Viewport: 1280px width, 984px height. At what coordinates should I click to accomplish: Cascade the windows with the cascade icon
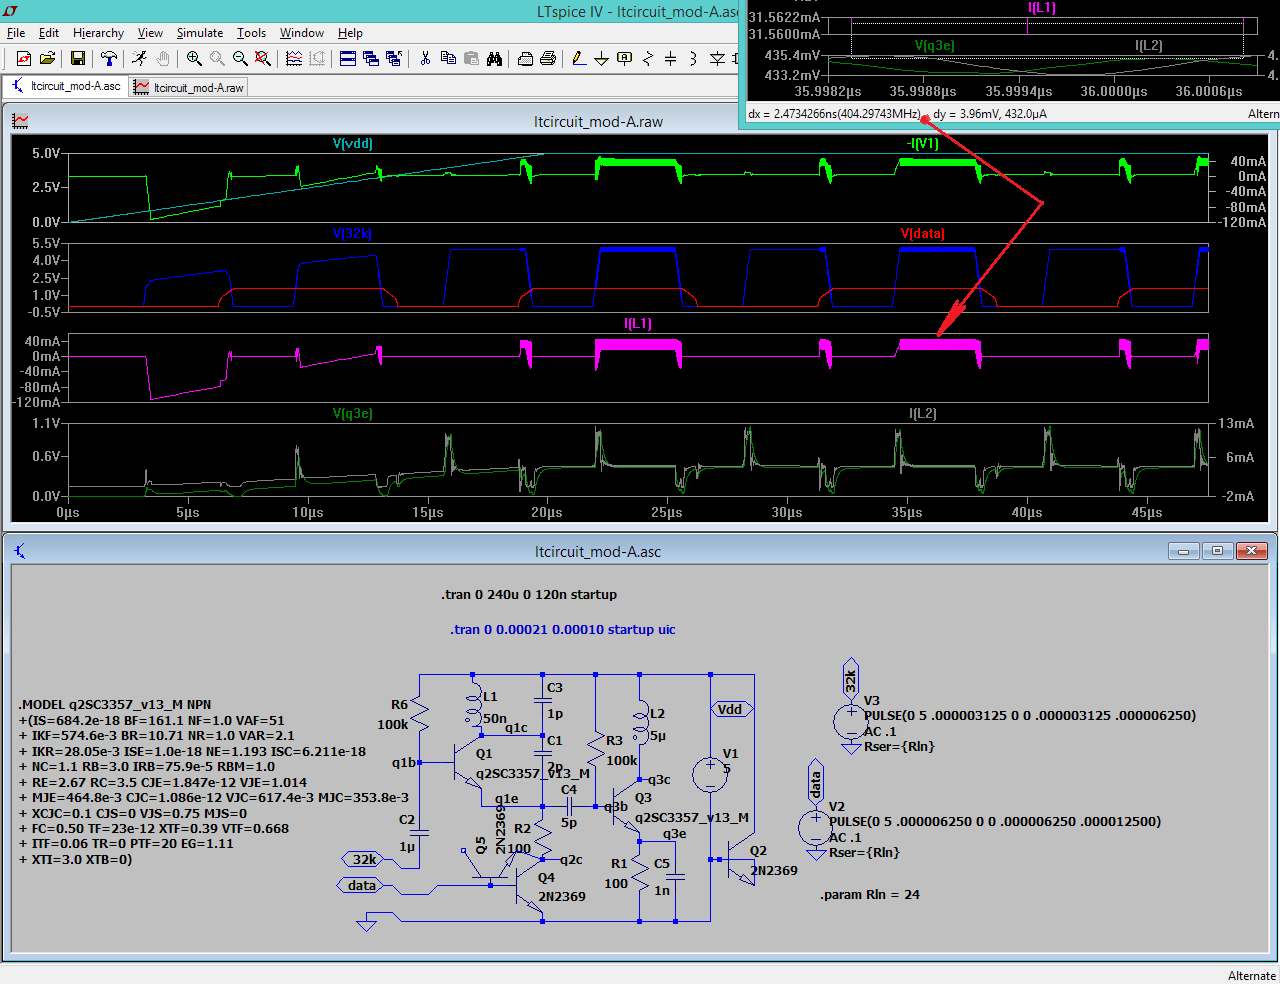click(x=371, y=59)
